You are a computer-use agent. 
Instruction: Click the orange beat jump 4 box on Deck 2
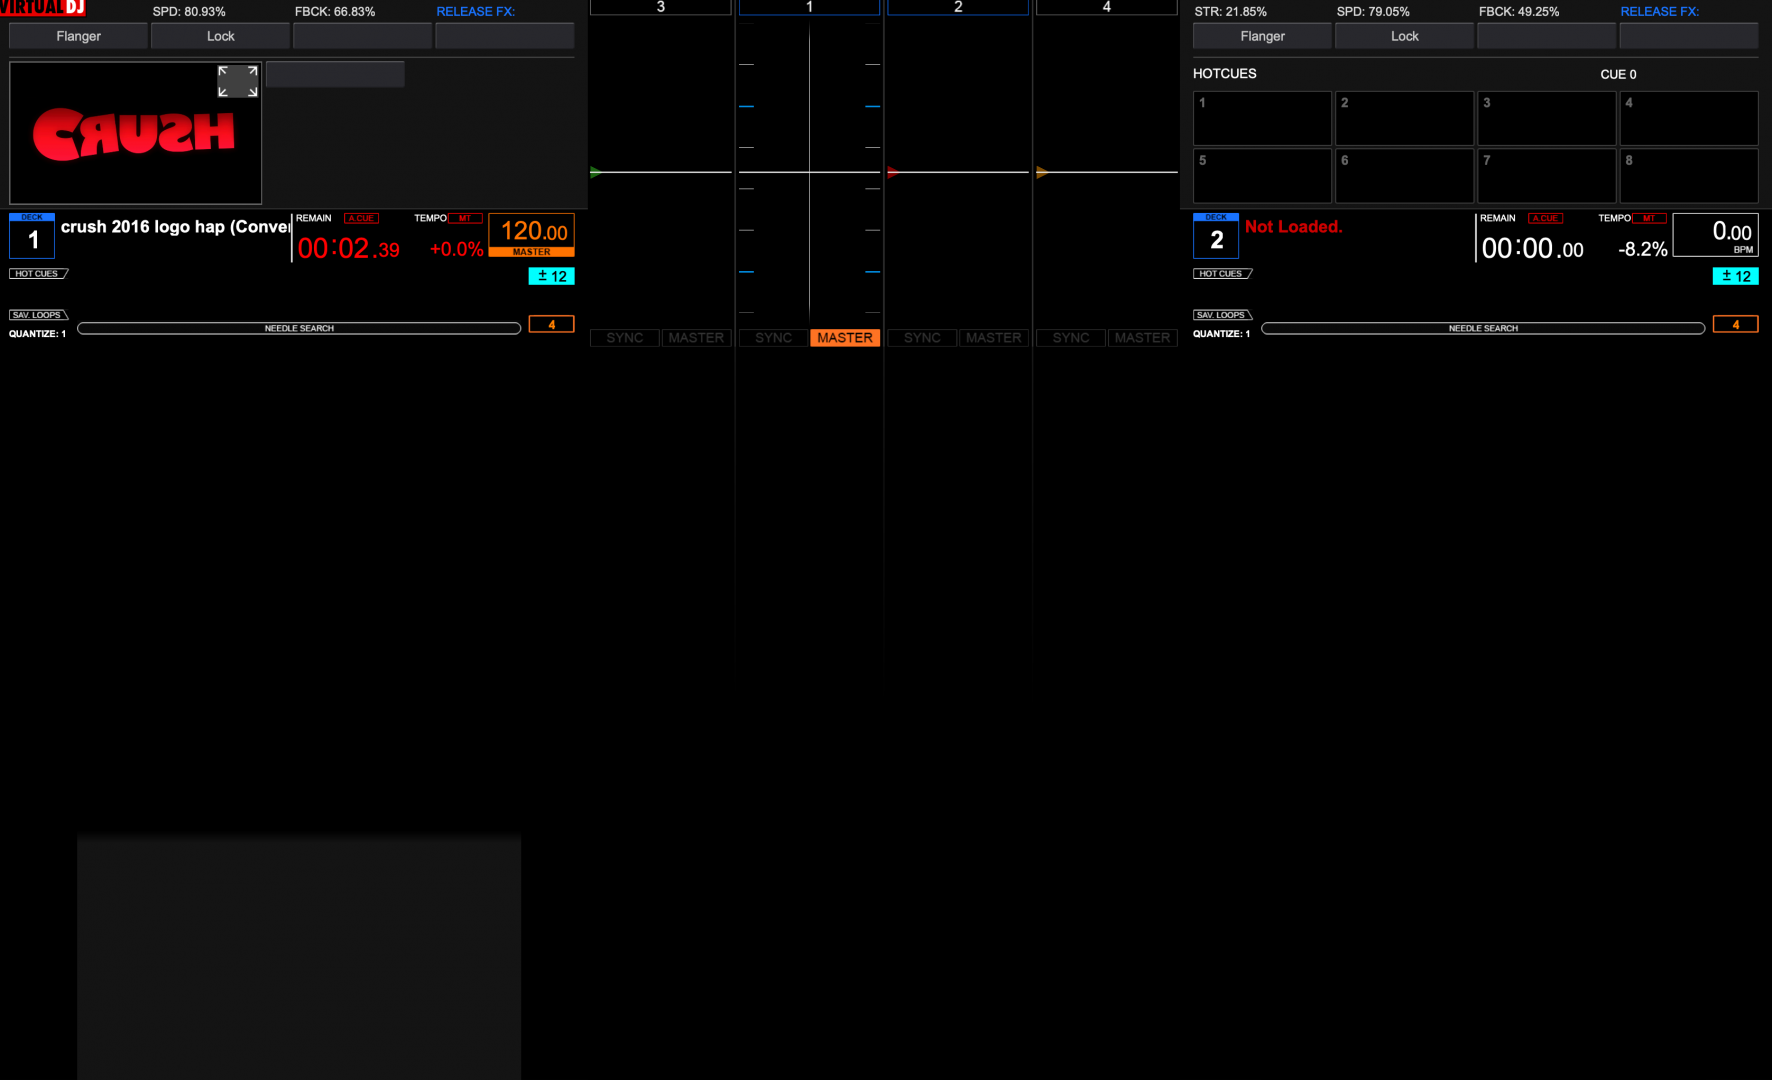pos(1736,323)
